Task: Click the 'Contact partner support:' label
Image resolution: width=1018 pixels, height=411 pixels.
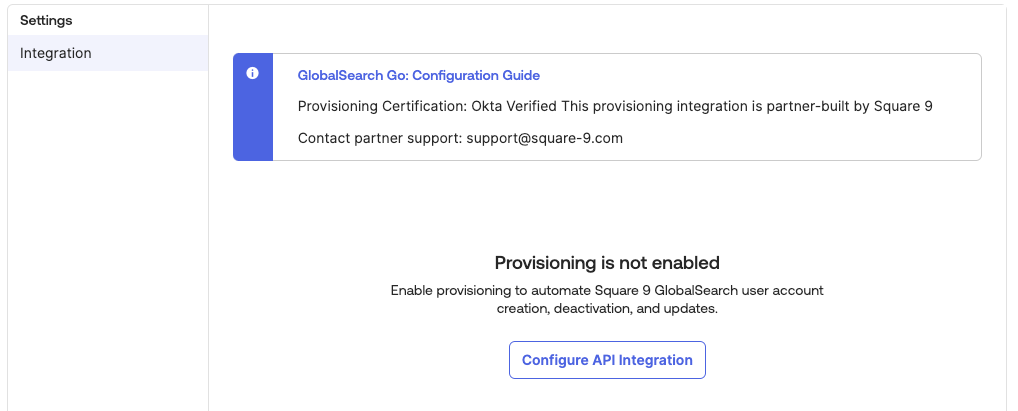Action: [x=379, y=138]
